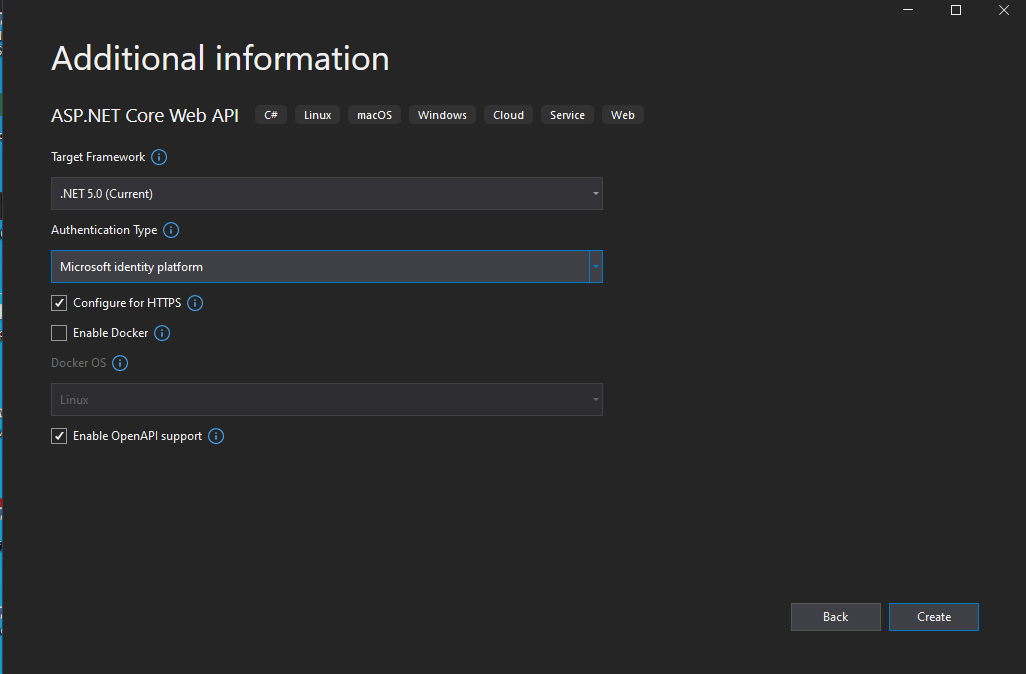The image size is (1026, 674).
Task: Click info icon beside Configure for HTTPS
Action: (x=195, y=303)
